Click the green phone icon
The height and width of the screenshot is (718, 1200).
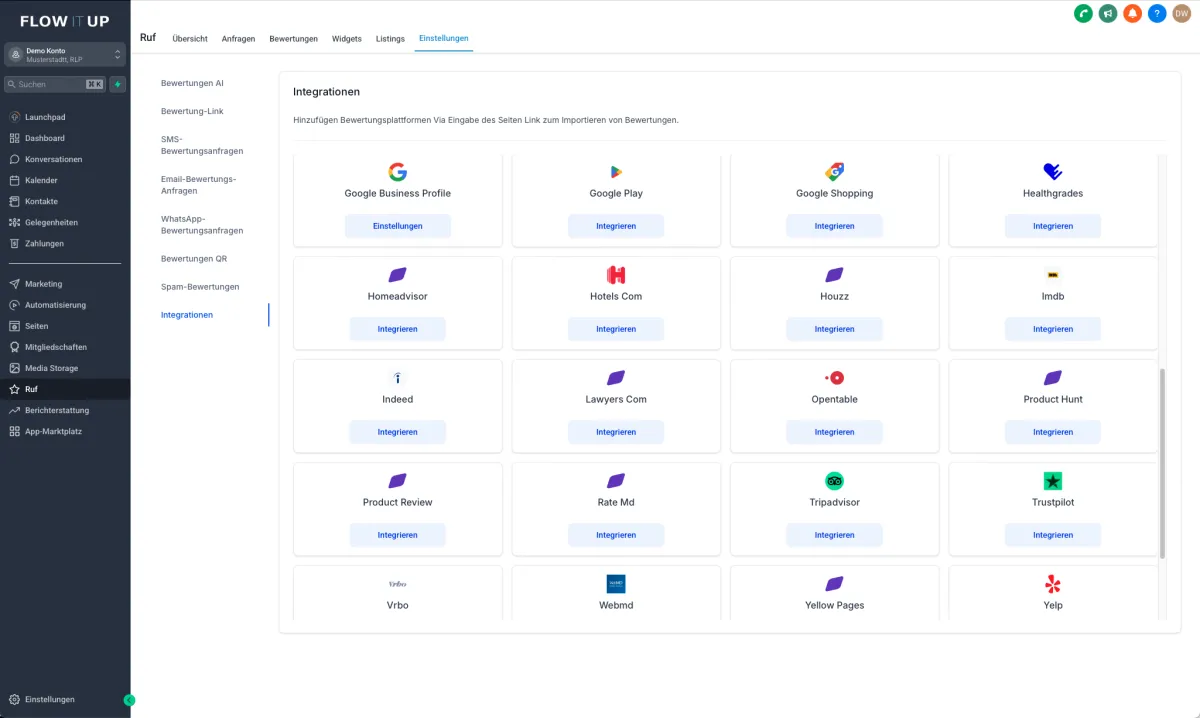(x=1083, y=13)
